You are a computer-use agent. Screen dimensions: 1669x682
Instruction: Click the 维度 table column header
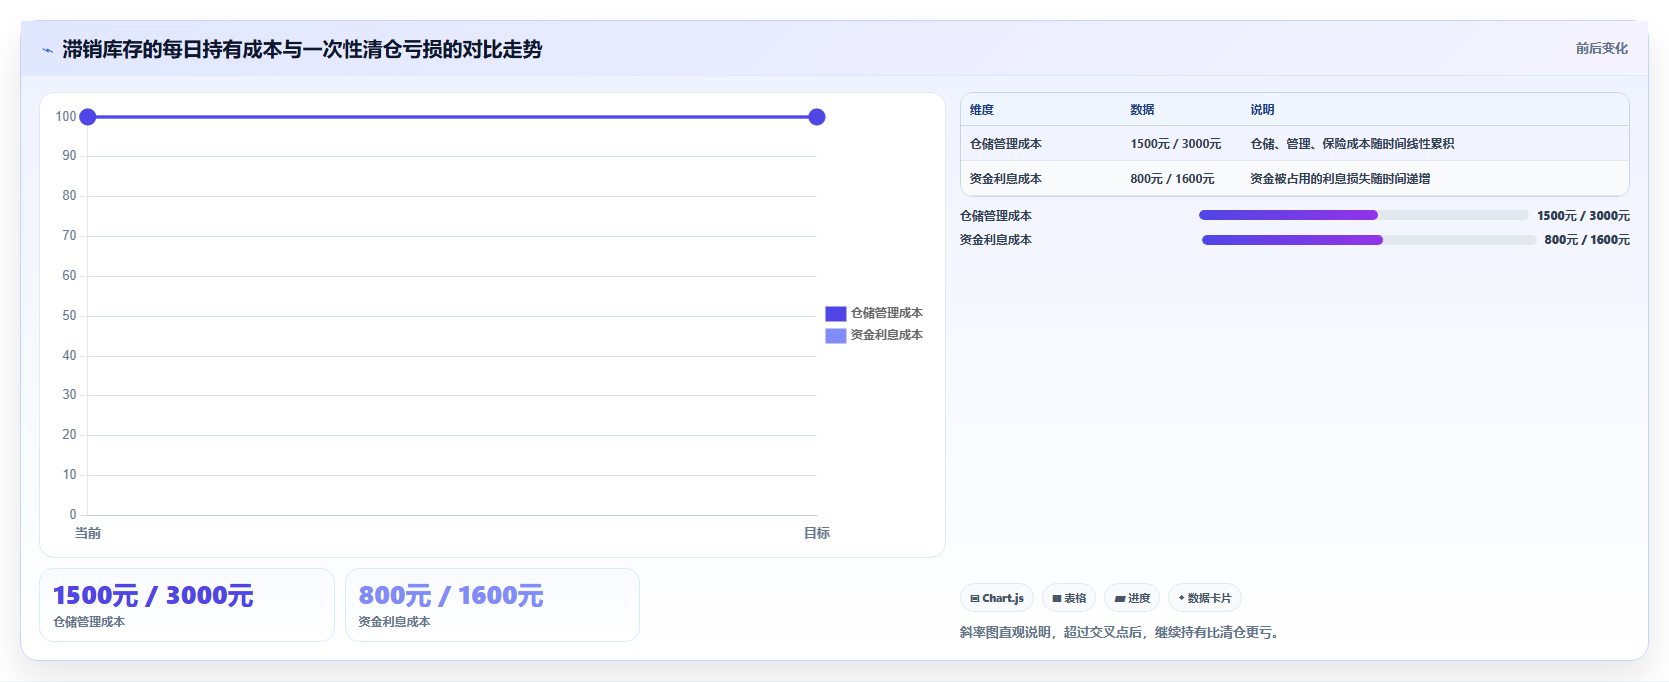(x=982, y=110)
